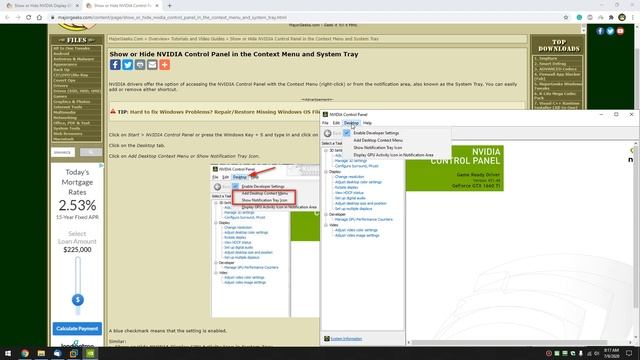Image resolution: width=640 pixels, height=360 pixels.
Task: Click the teal extension icon in Chrome toolbar
Action: pos(579,18)
